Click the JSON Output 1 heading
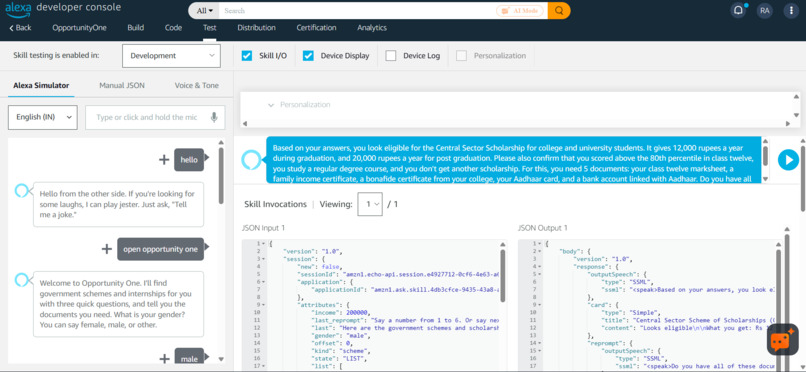 click(x=543, y=228)
